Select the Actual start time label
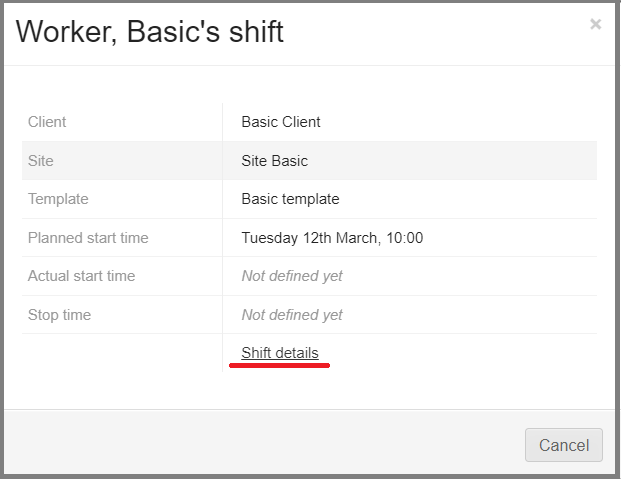The width and height of the screenshot is (621, 479). pyautogui.click(x=81, y=276)
